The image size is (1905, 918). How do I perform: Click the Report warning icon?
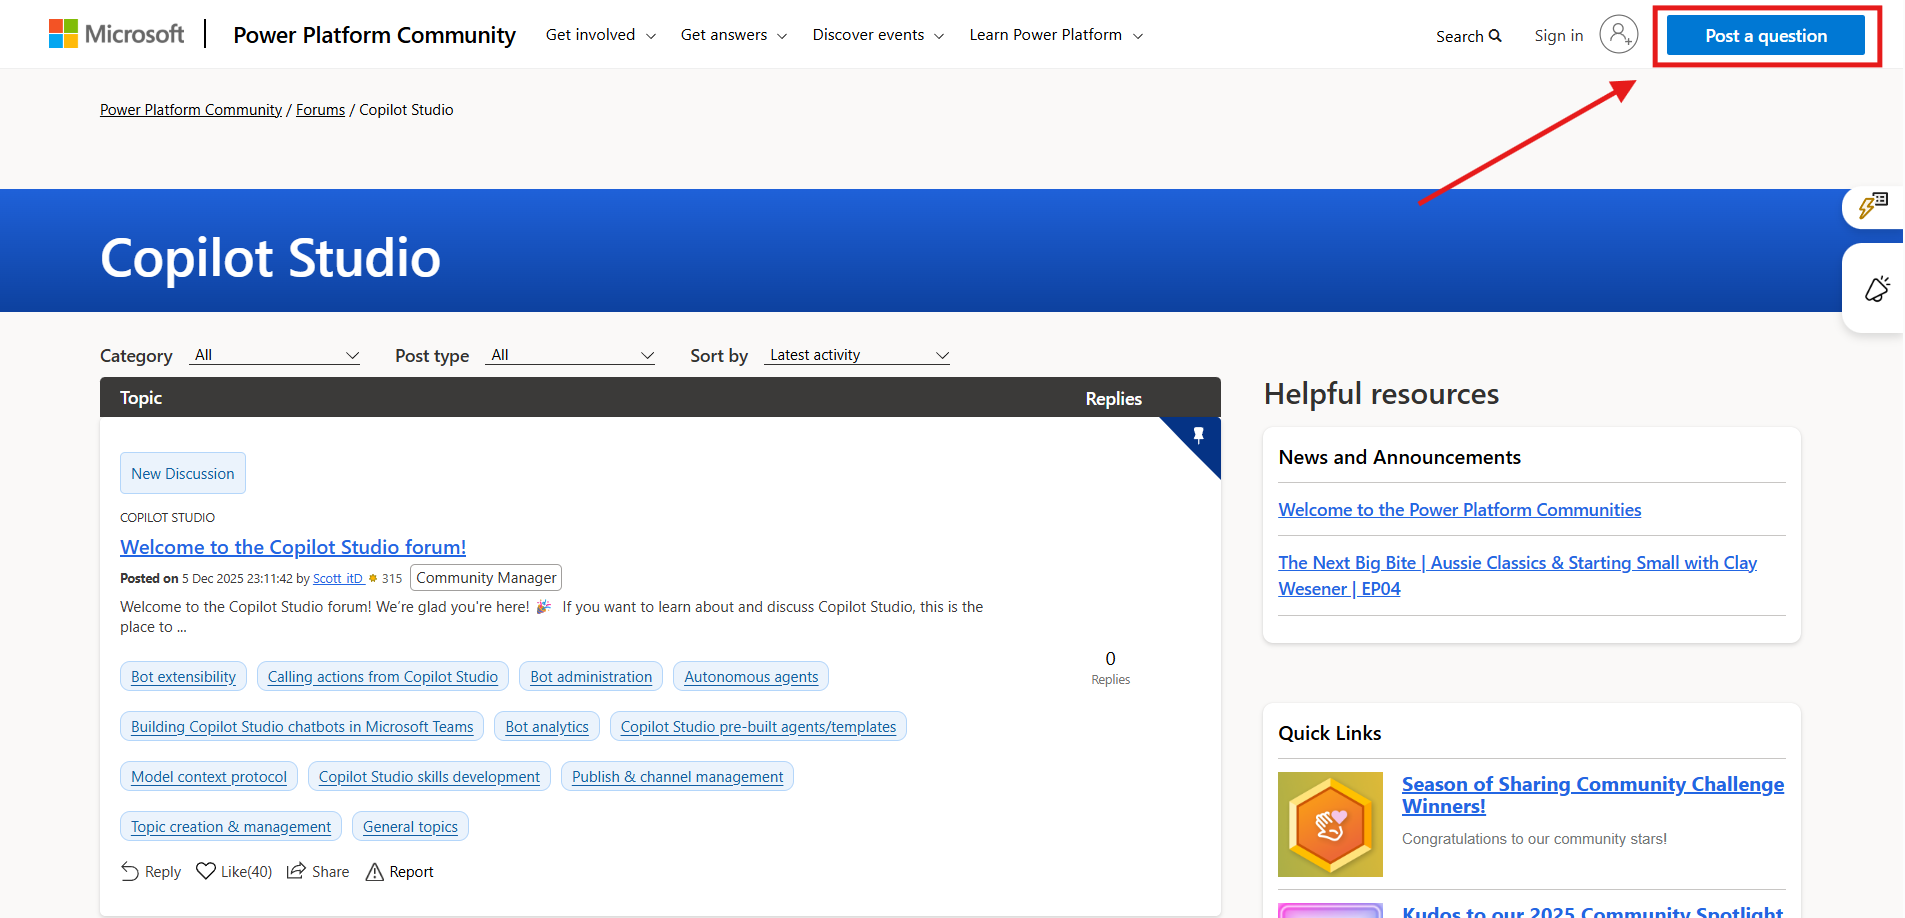375,872
